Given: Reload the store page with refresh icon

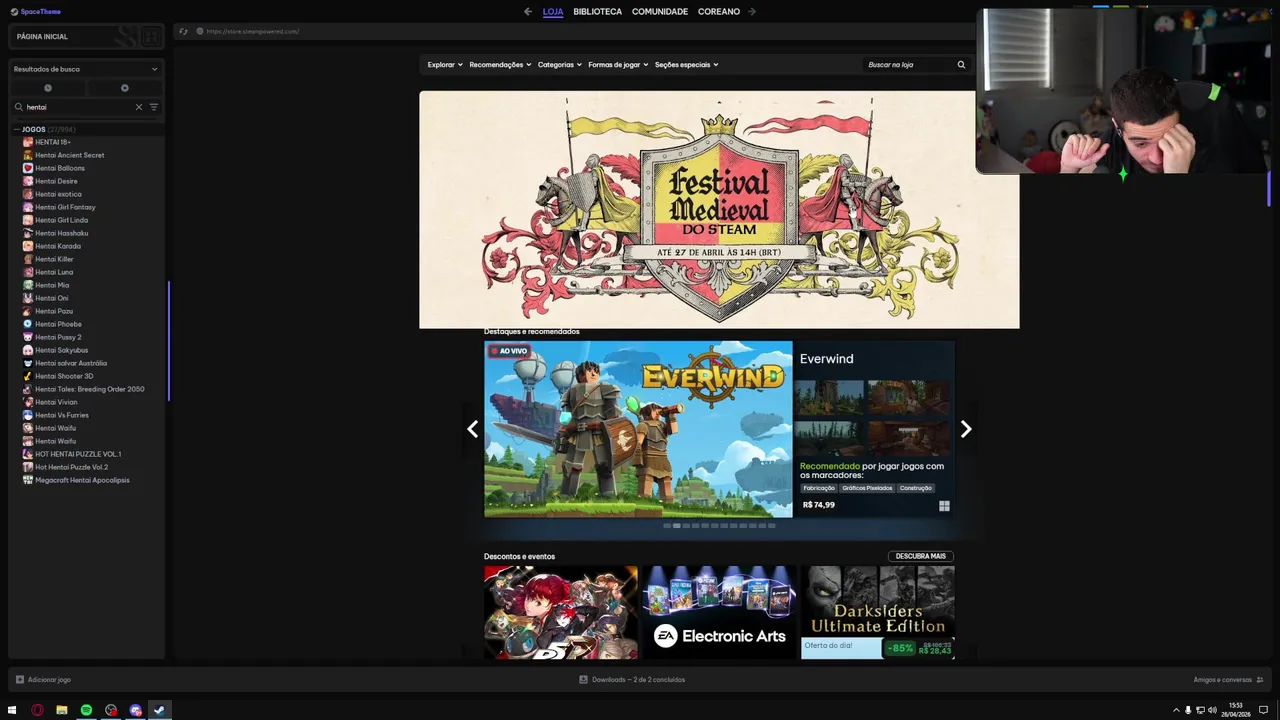Looking at the screenshot, I should click(183, 31).
